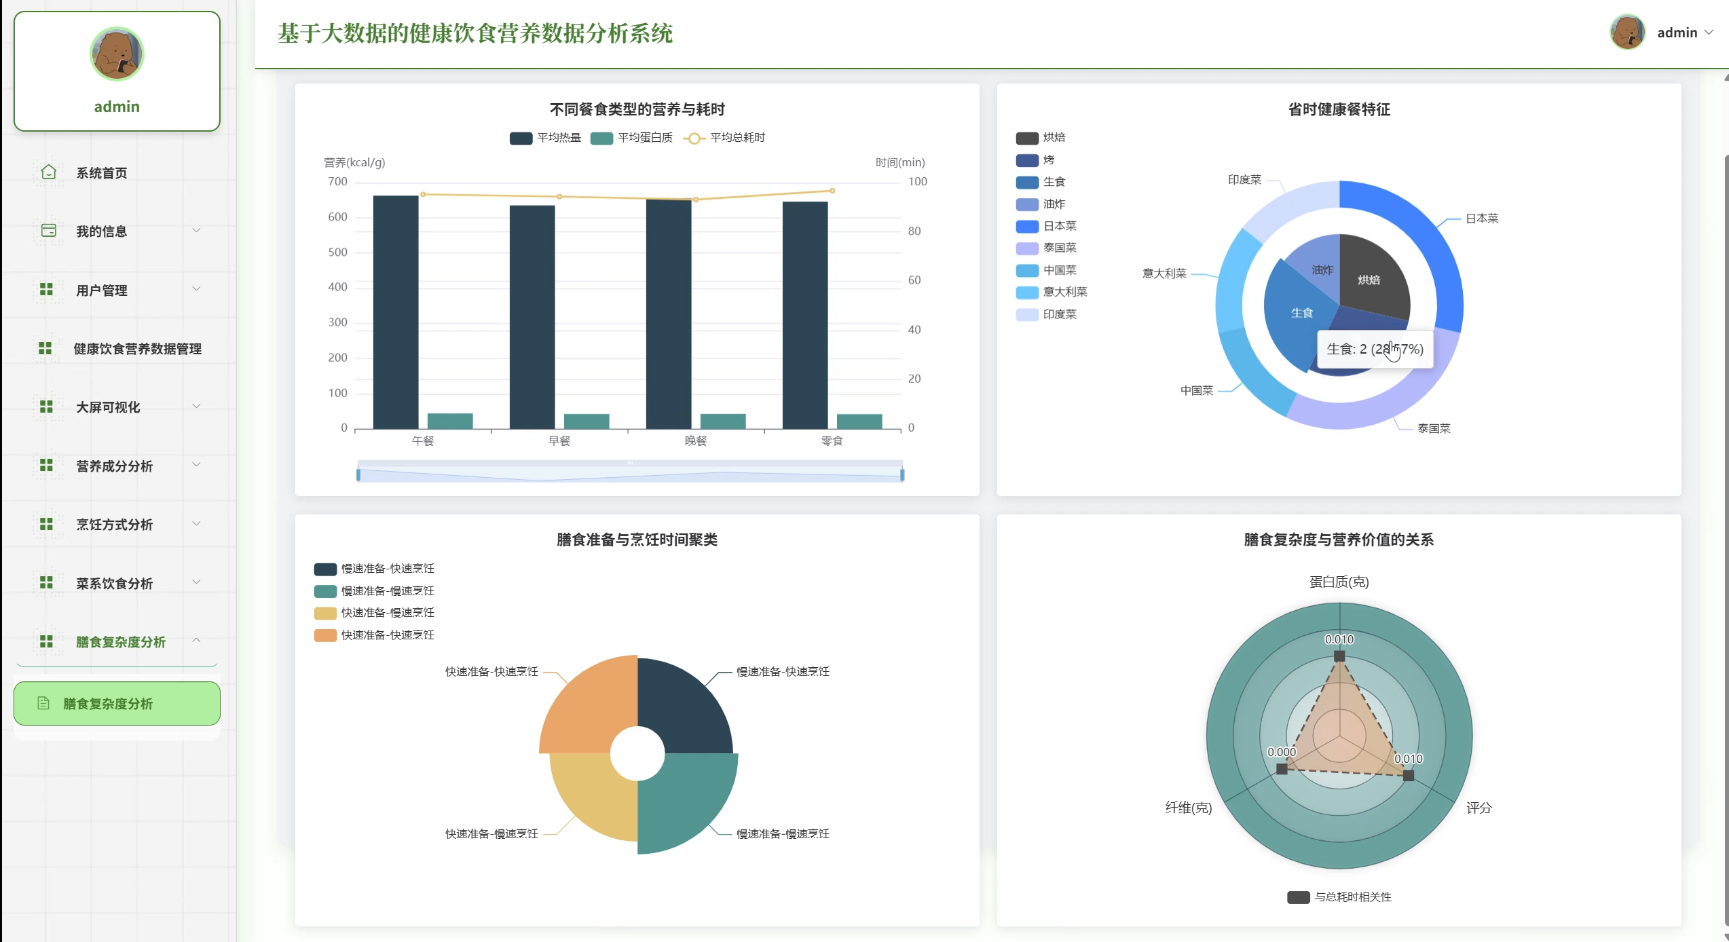Image resolution: width=1729 pixels, height=942 pixels.
Task: Click the 午餐 dark calorie bar
Action: 396,312
